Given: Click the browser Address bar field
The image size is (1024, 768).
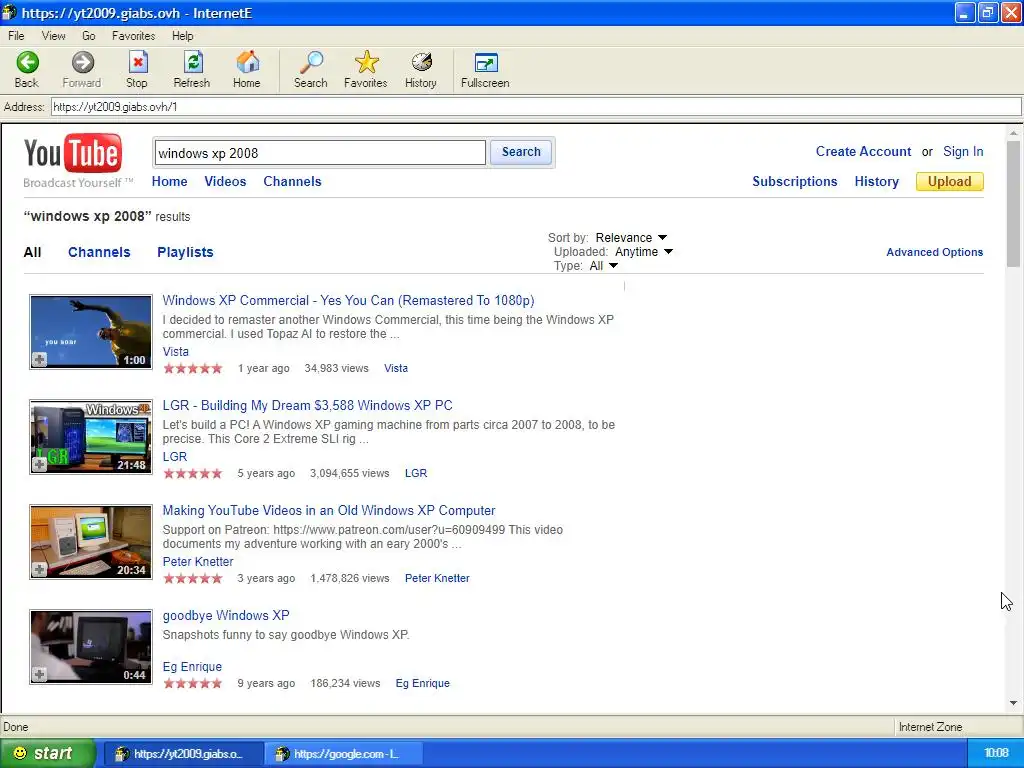Looking at the screenshot, I should point(536,106).
